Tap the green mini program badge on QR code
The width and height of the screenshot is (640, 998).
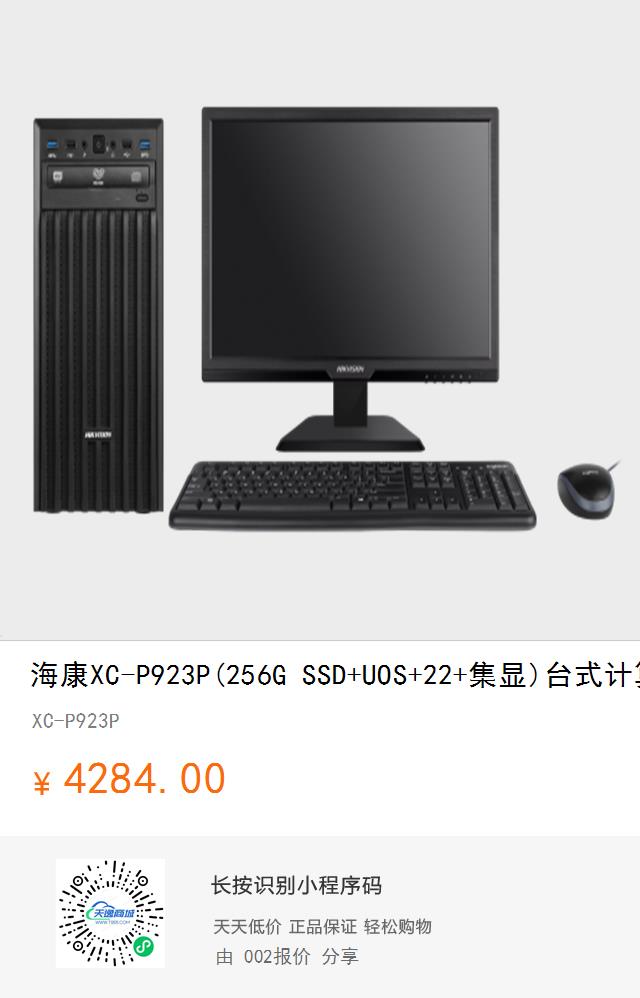pos(144,948)
